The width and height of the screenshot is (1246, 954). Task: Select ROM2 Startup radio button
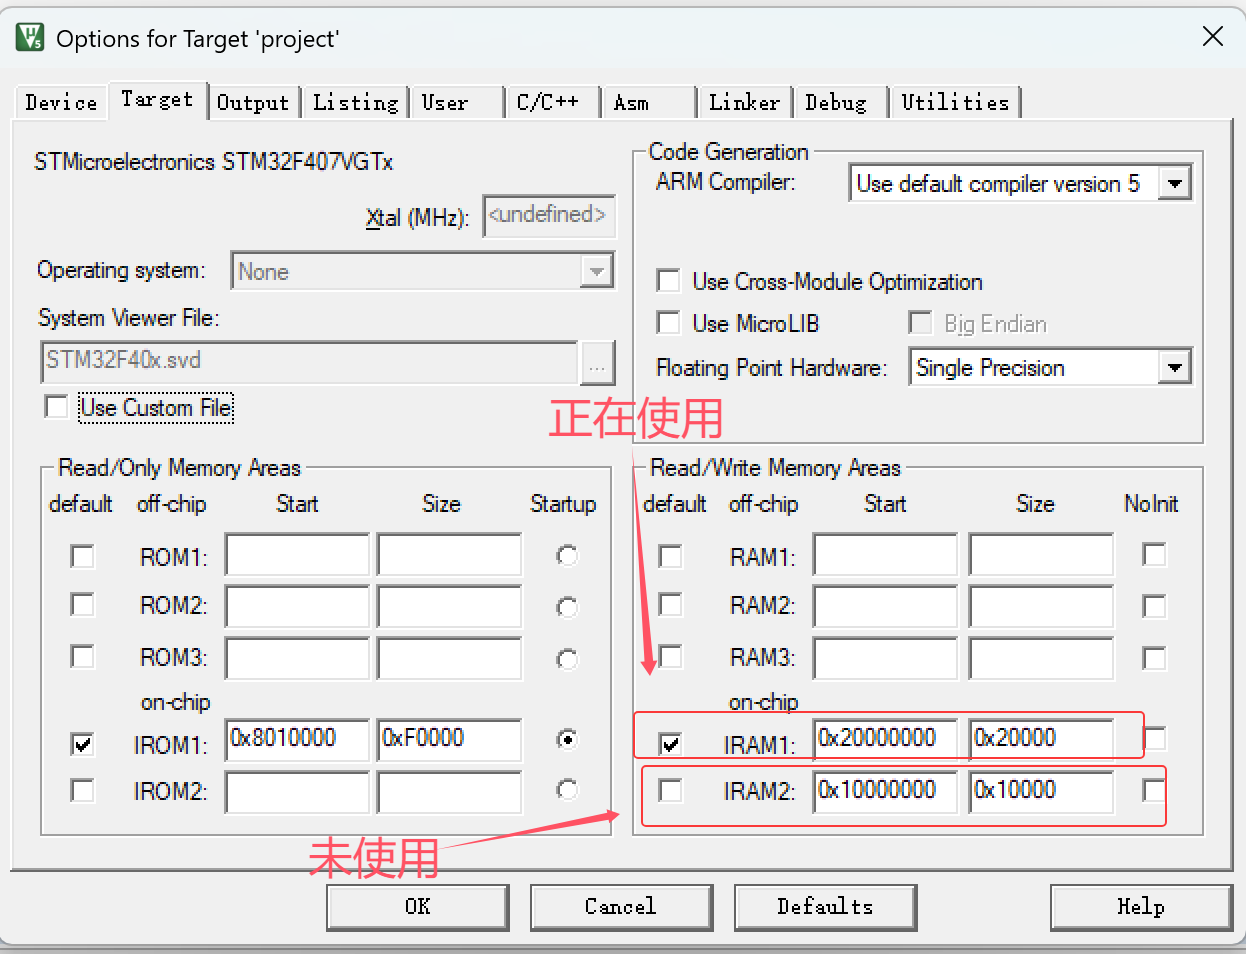[x=567, y=607]
